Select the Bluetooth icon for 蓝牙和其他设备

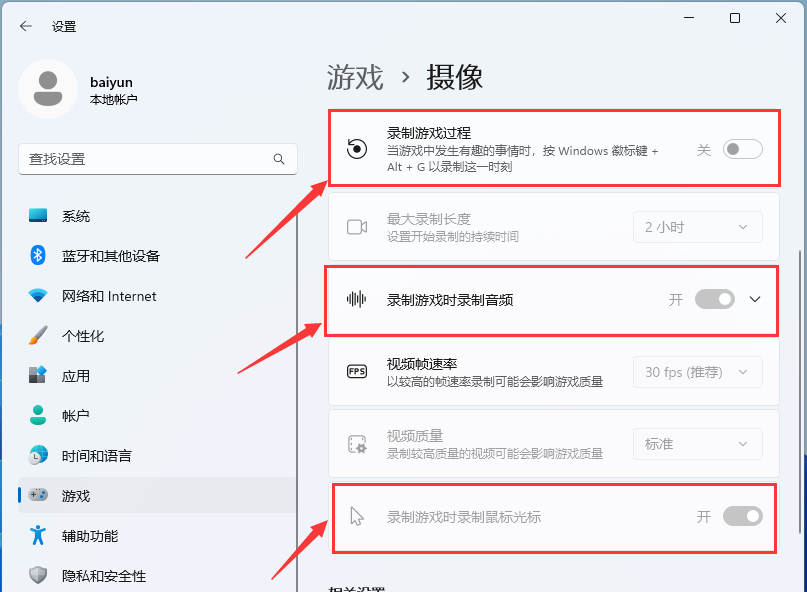tap(38, 255)
